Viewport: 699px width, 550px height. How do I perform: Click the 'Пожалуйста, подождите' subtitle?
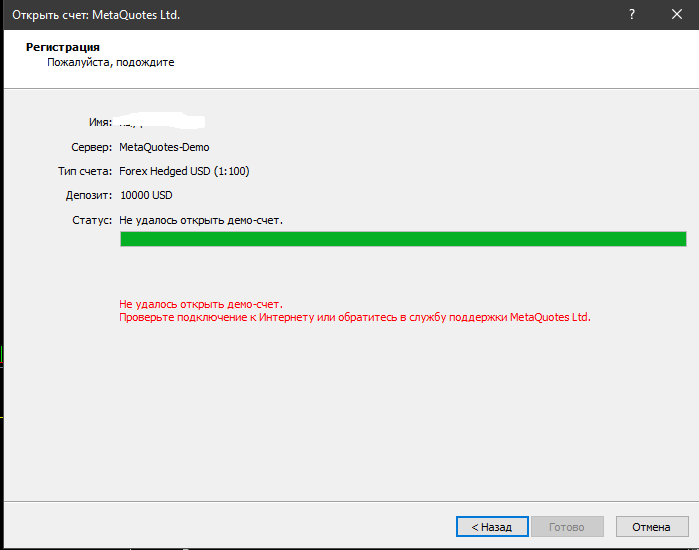coord(111,62)
